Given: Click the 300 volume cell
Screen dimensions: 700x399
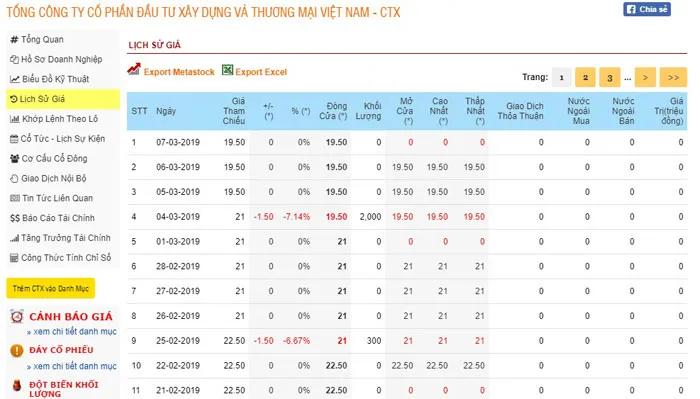Looking at the screenshot, I should pos(374,341).
